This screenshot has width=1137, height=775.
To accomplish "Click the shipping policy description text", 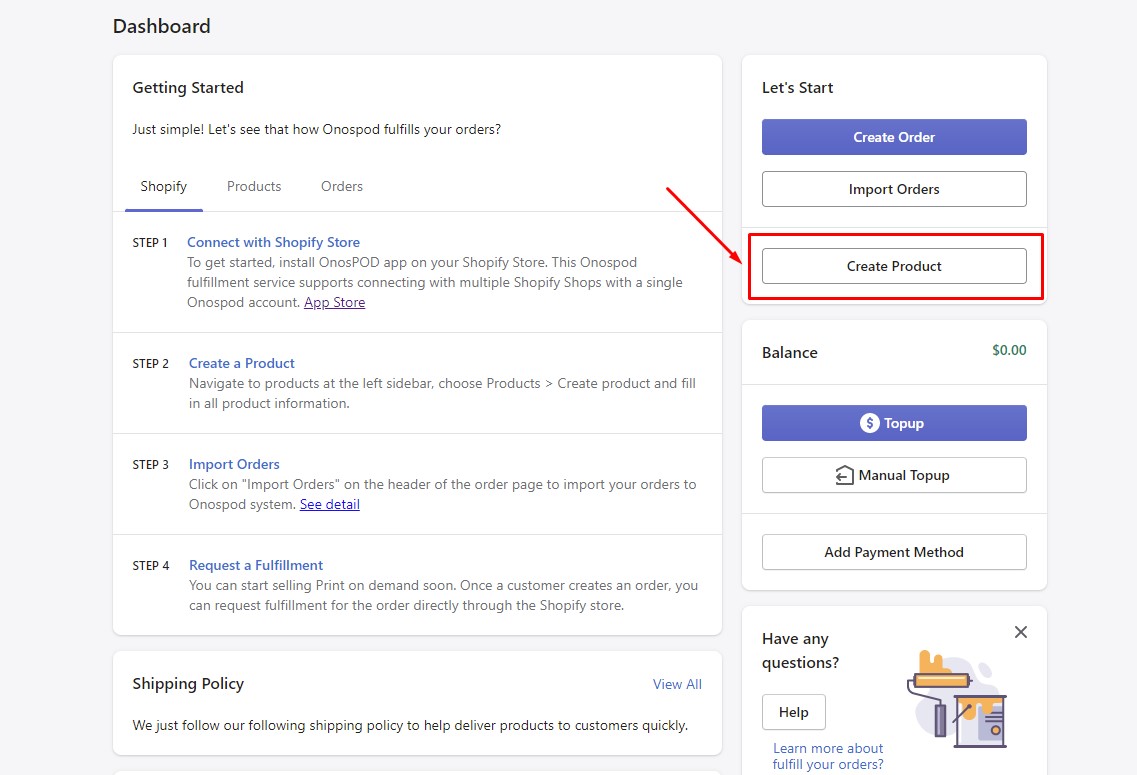I will [x=410, y=725].
